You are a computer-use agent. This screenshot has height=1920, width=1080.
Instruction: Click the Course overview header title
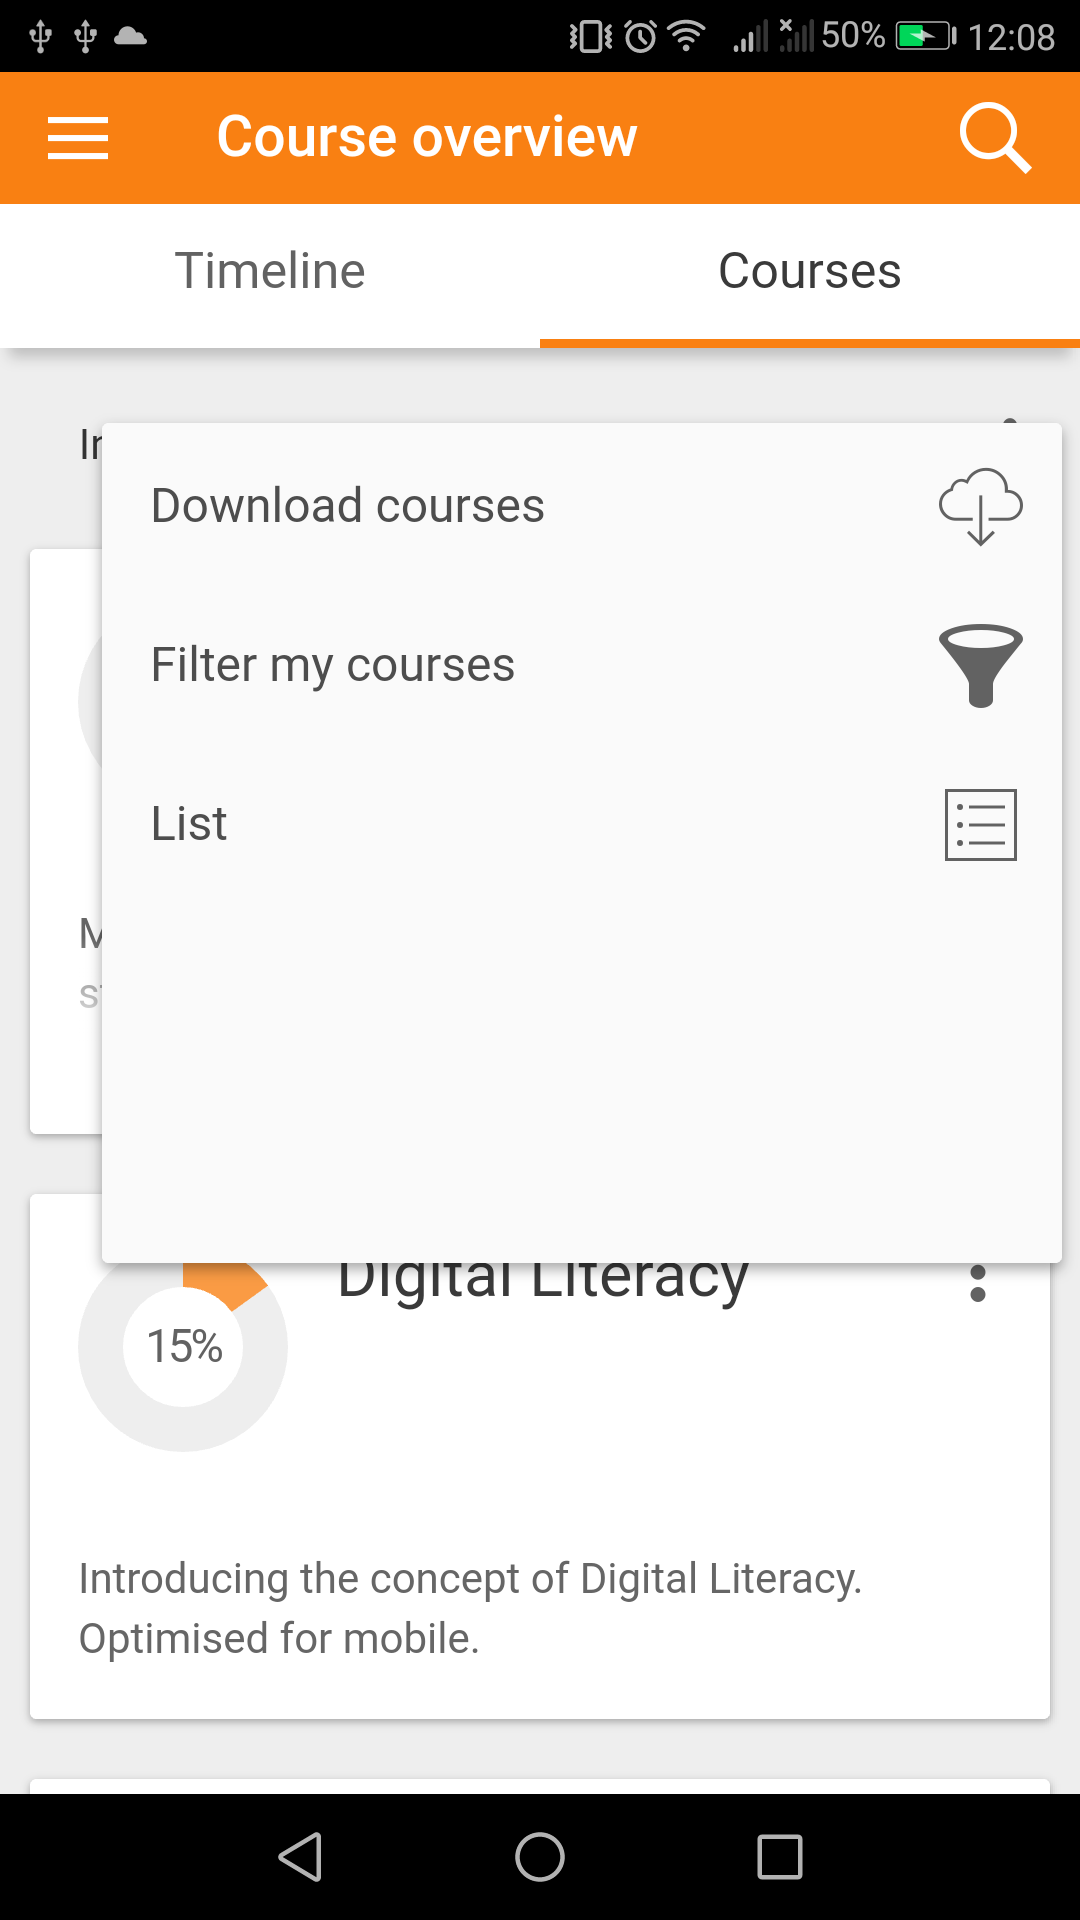click(x=427, y=137)
